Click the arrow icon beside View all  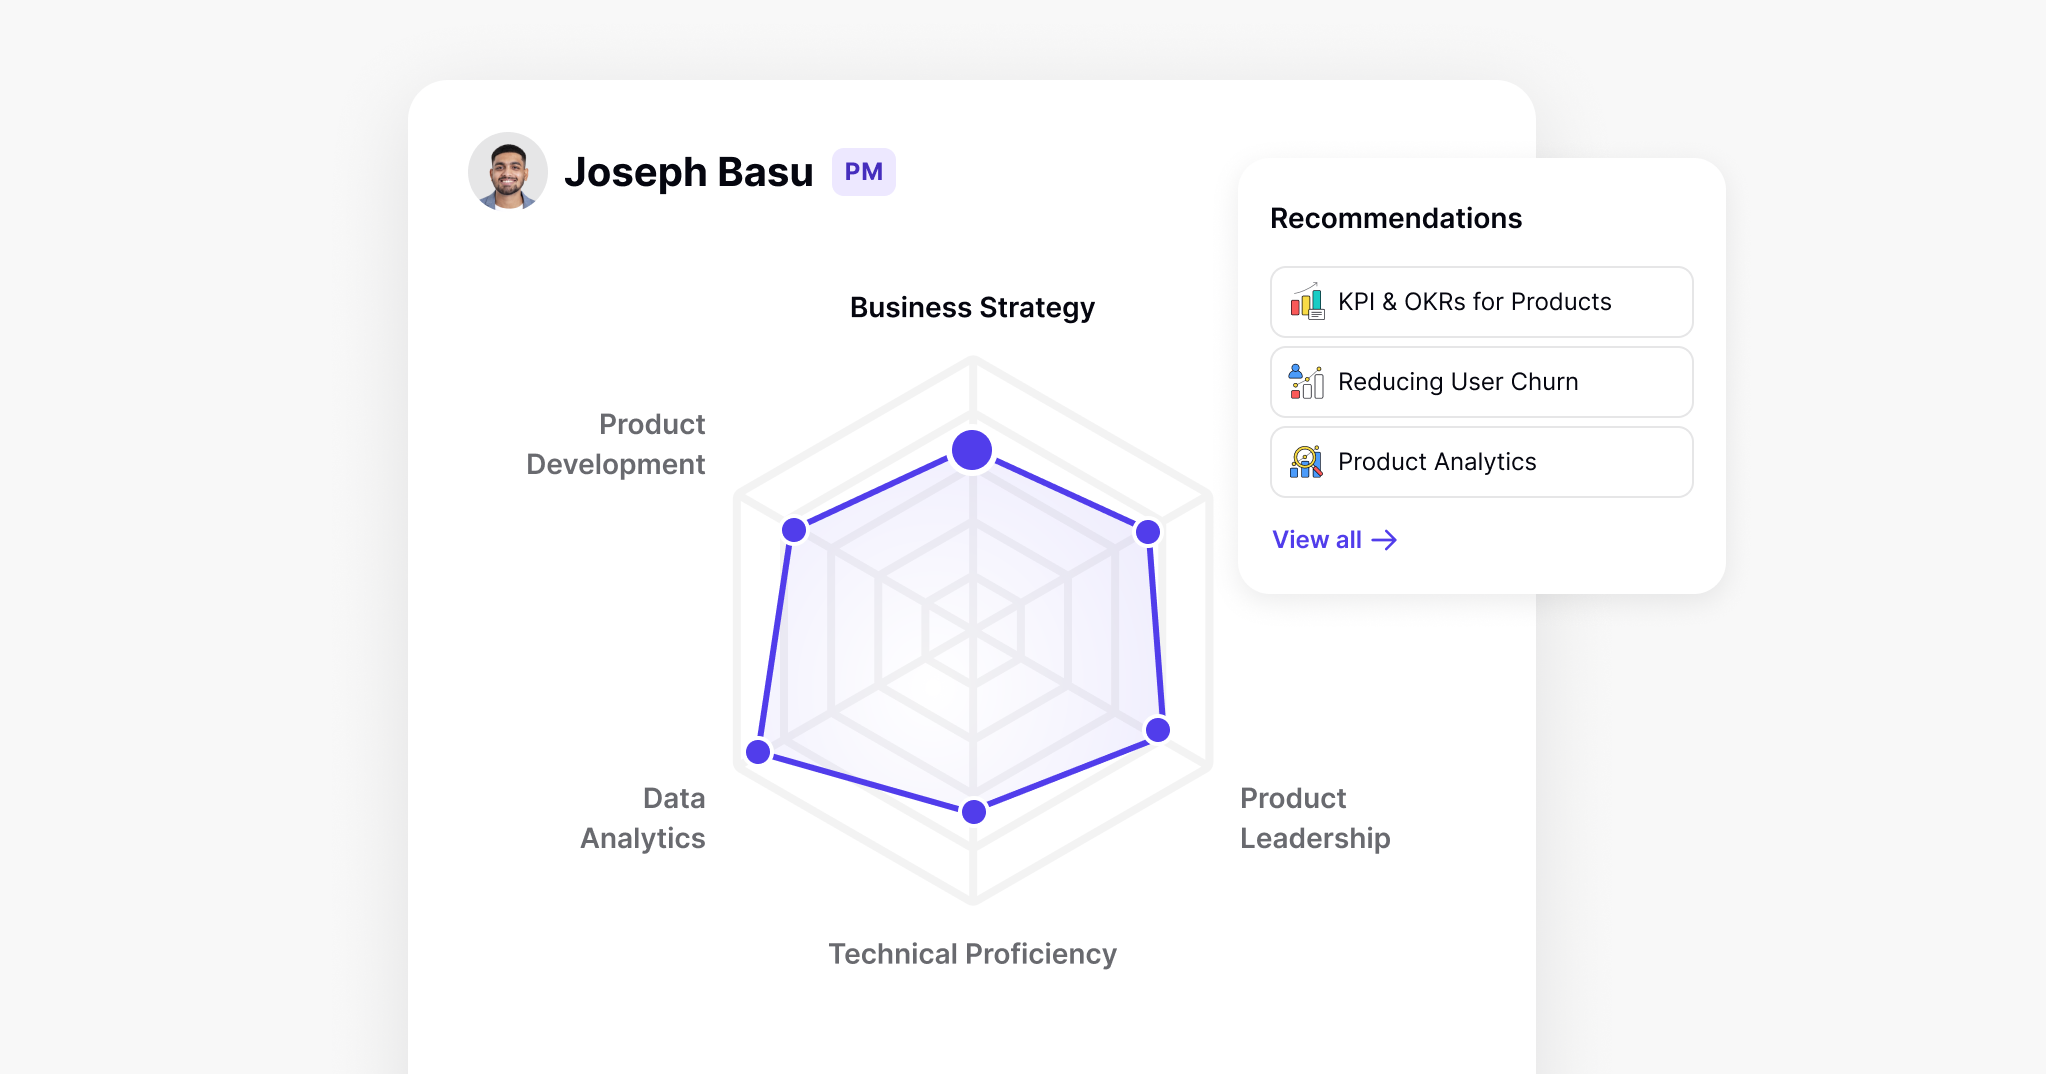click(x=1385, y=540)
